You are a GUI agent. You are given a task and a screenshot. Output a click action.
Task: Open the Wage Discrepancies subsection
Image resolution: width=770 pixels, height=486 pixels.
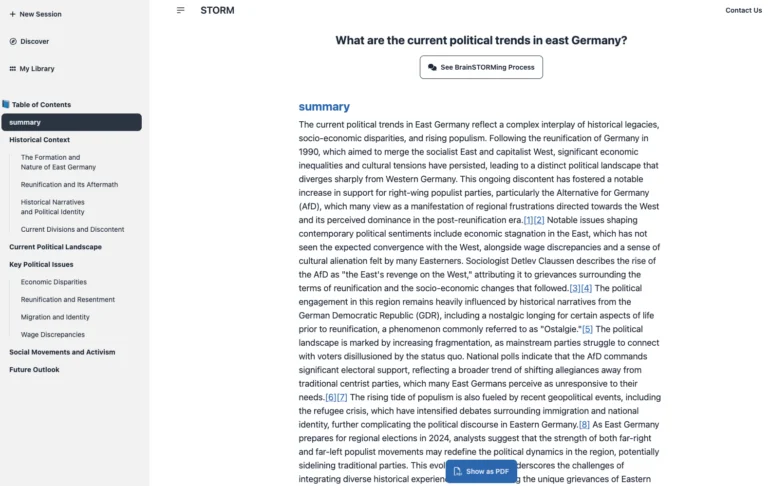coord(53,335)
